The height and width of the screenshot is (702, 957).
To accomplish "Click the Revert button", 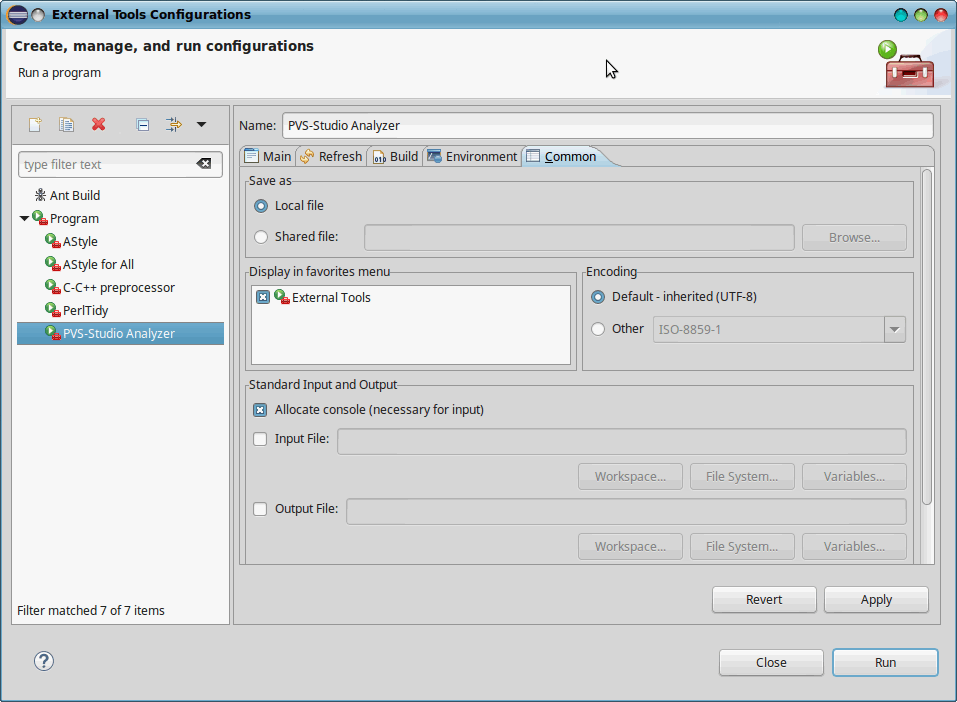I will [764, 599].
